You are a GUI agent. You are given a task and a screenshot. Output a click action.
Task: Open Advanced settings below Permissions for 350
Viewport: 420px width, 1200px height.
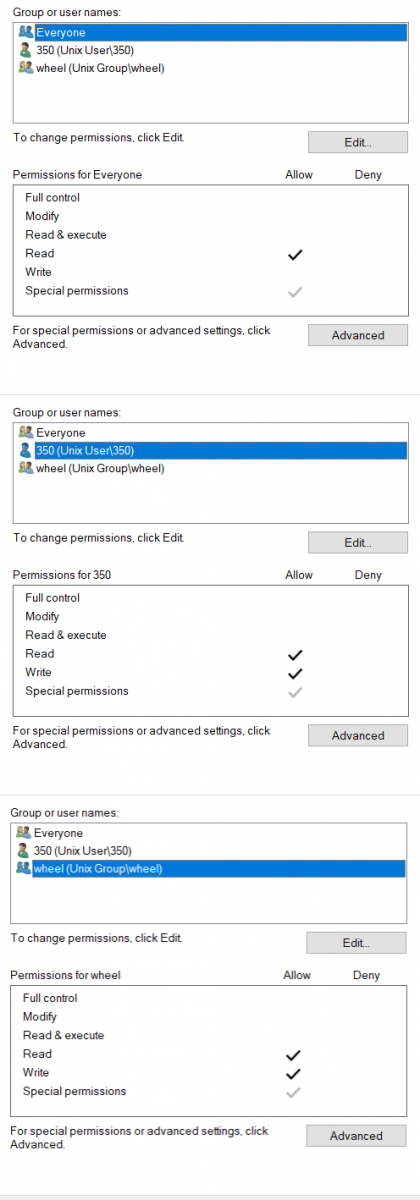(x=357, y=735)
